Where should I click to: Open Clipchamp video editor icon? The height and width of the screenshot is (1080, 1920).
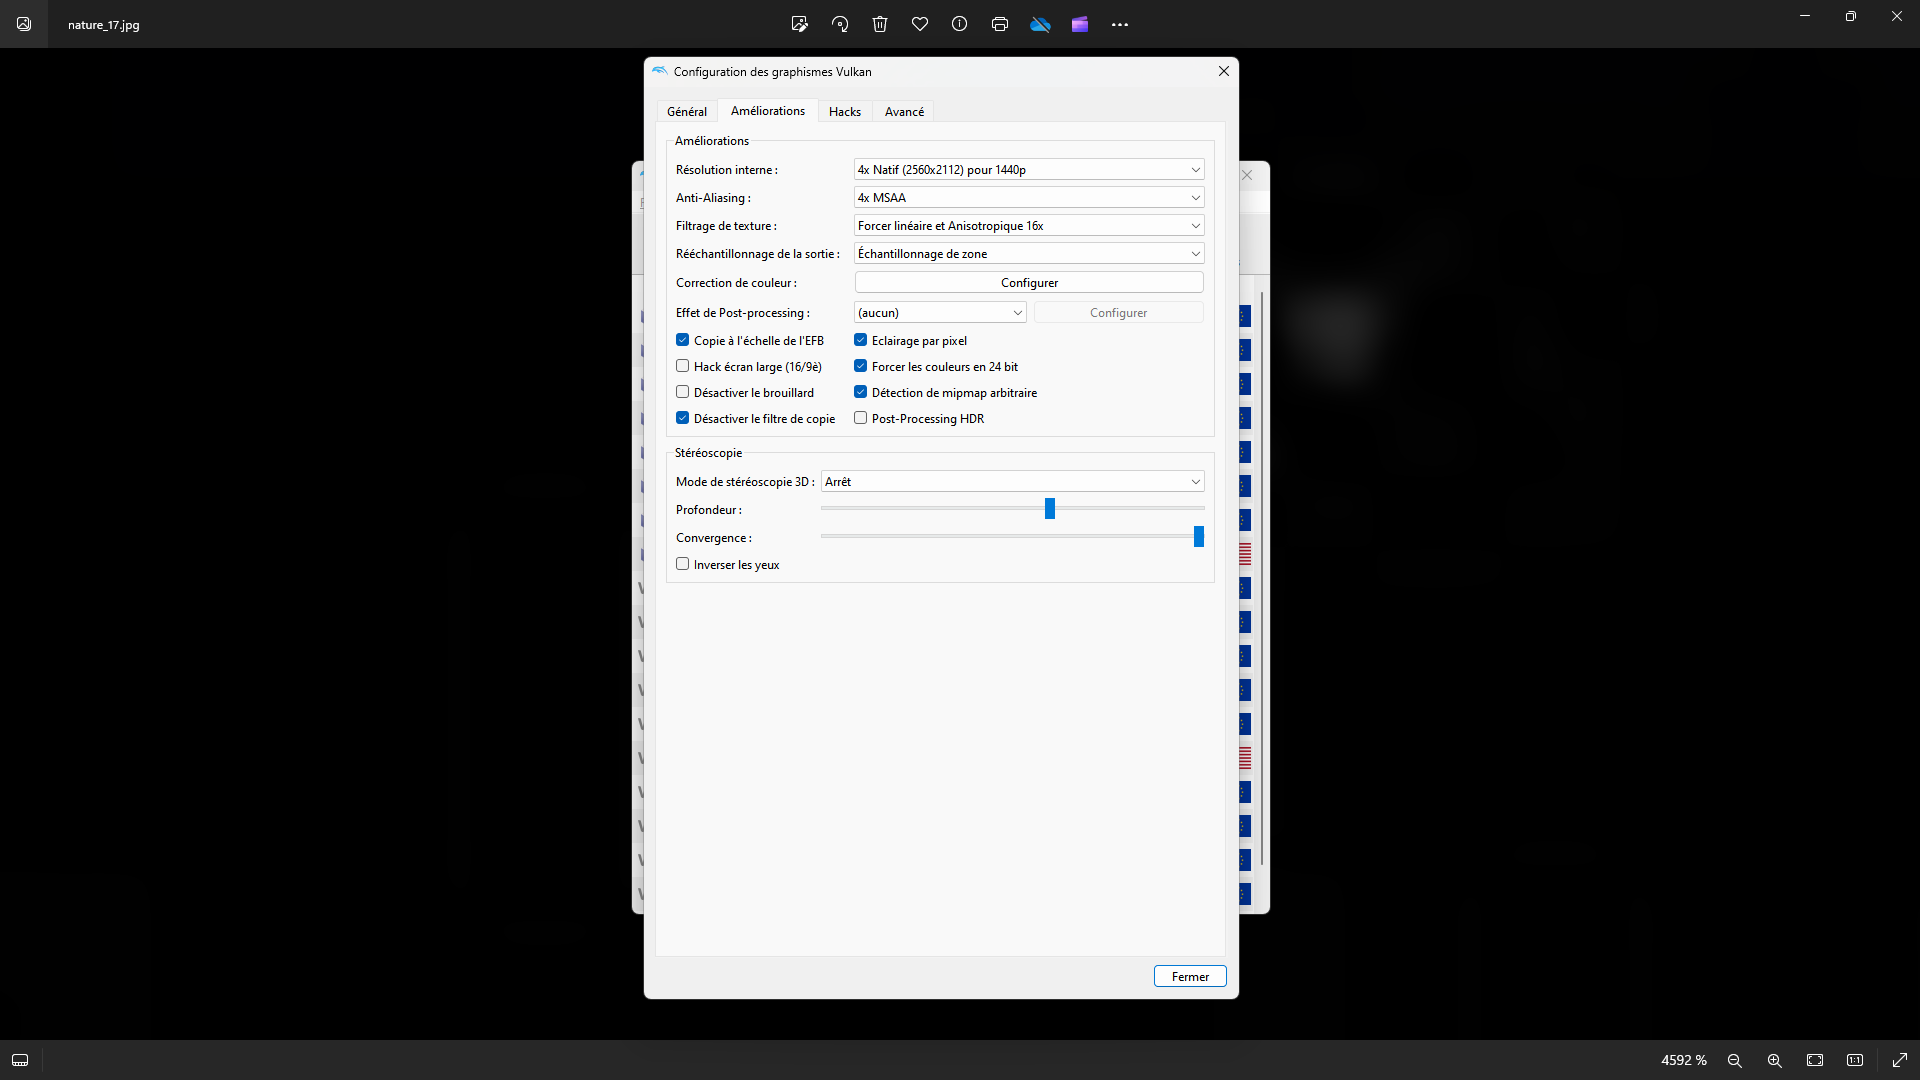[x=1080, y=24]
